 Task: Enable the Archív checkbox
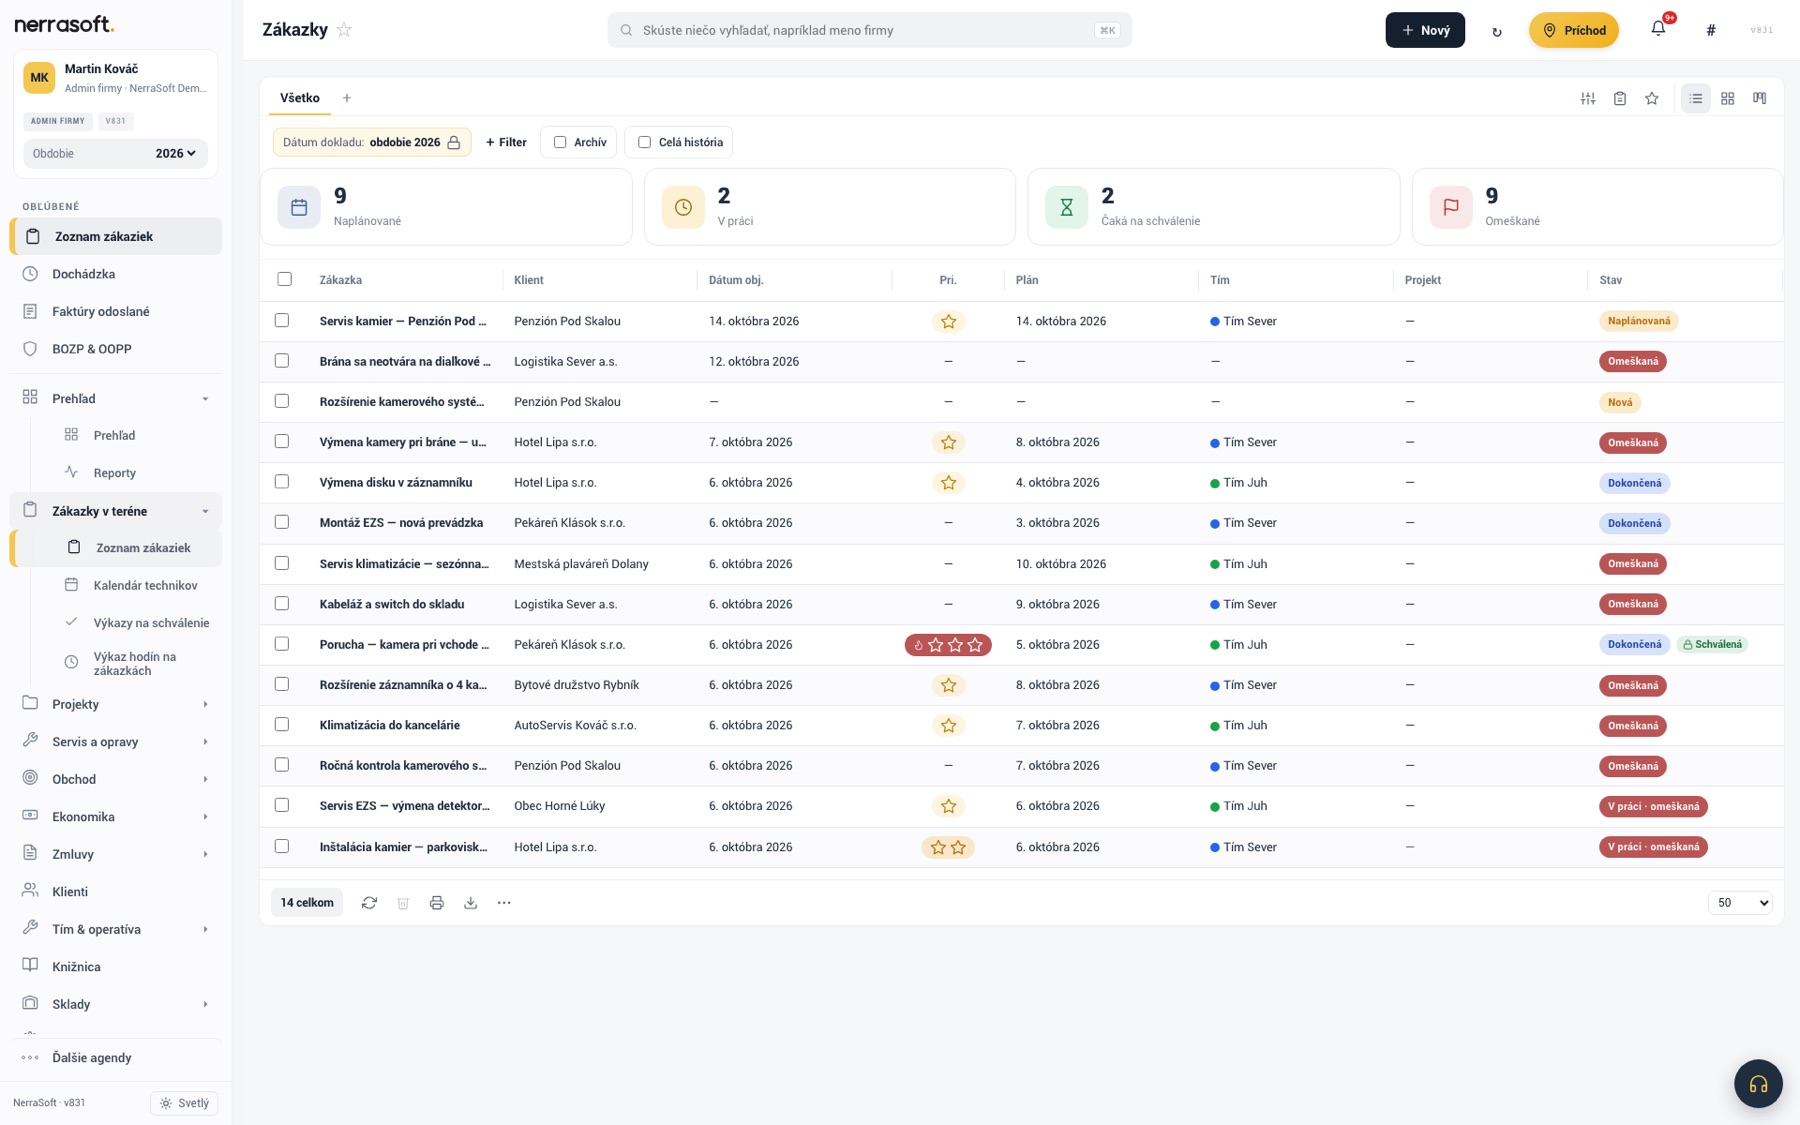coord(560,142)
